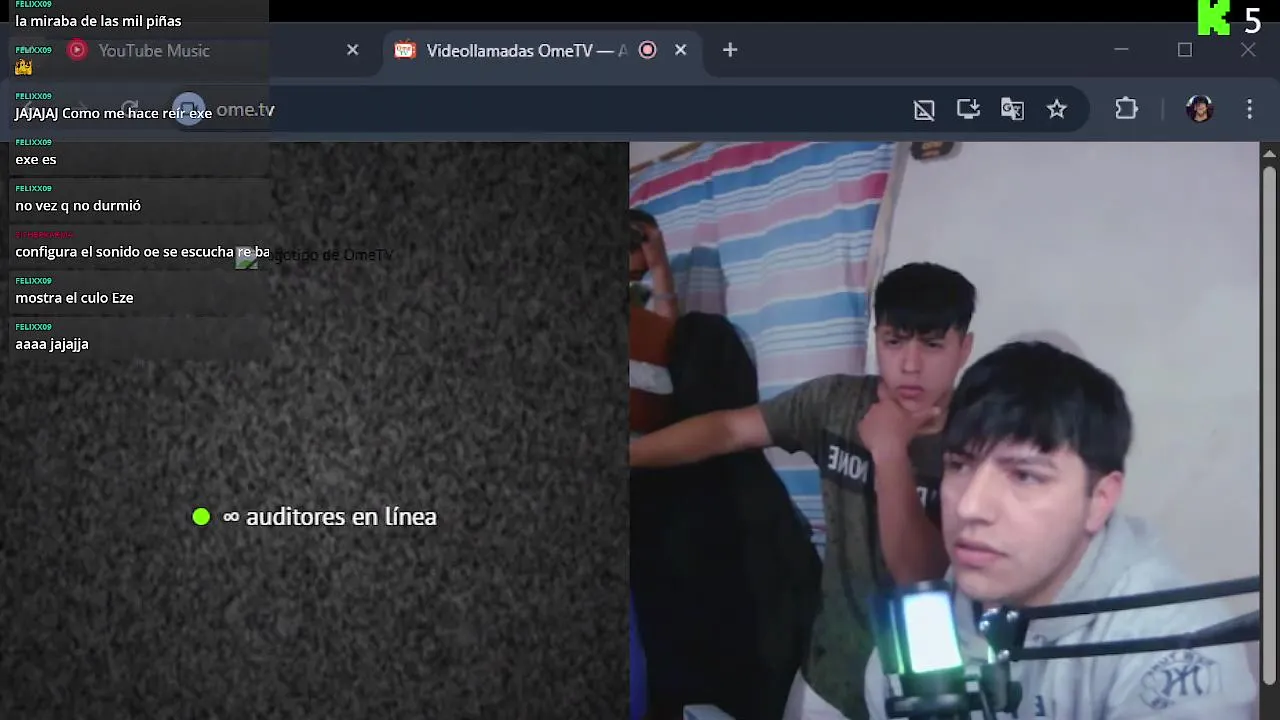Close the YouTube Music tab

pos(352,50)
